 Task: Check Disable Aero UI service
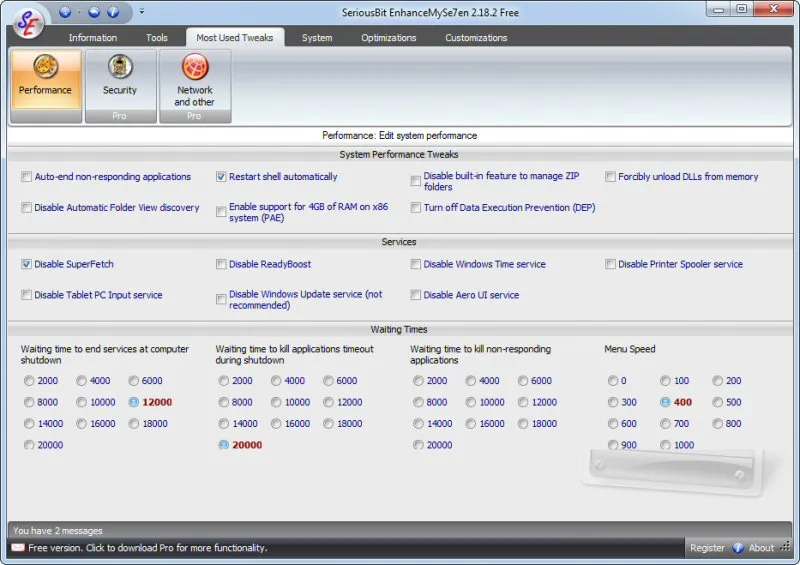pos(415,294)
